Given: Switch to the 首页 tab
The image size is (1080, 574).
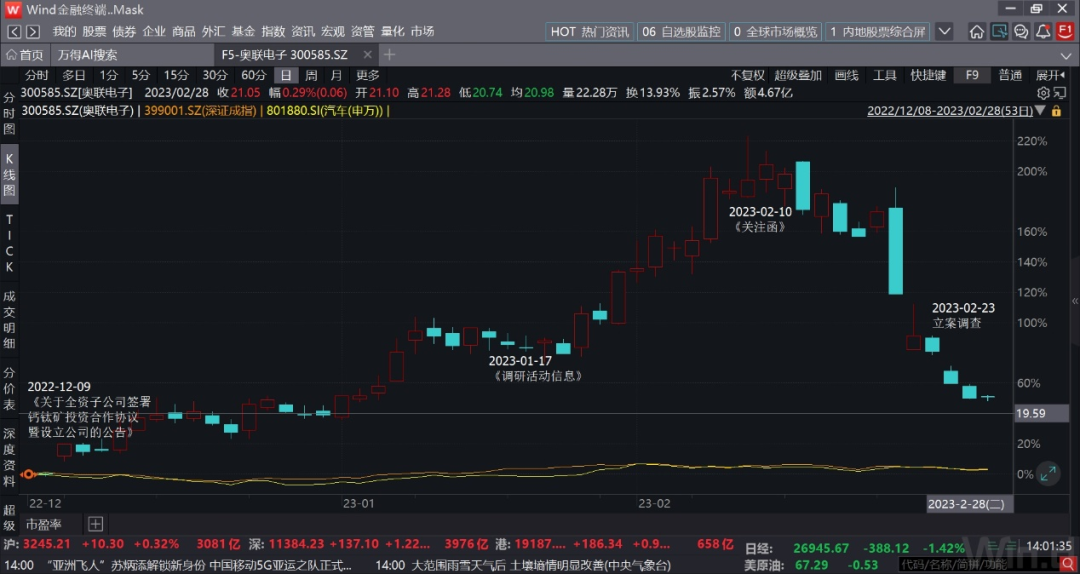Looking at the screenshot, I should (x=25, y=55).
